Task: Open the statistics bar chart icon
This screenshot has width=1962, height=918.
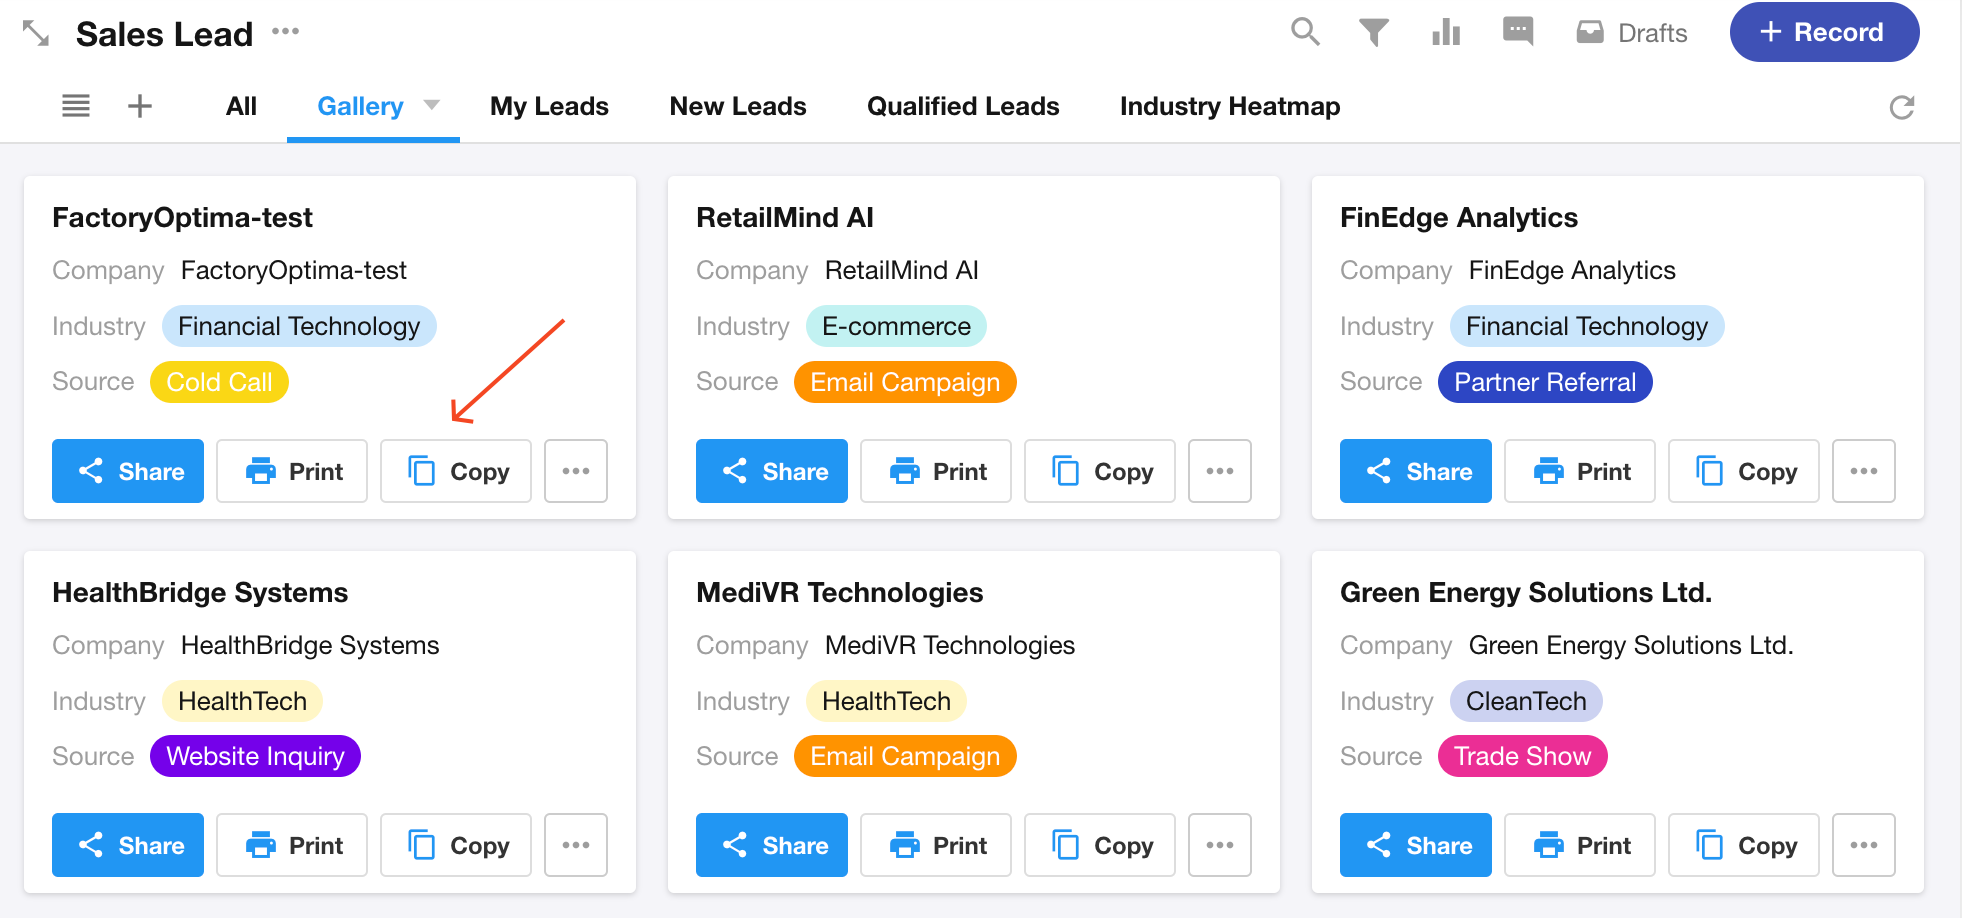Action: tap(1446, 33)
